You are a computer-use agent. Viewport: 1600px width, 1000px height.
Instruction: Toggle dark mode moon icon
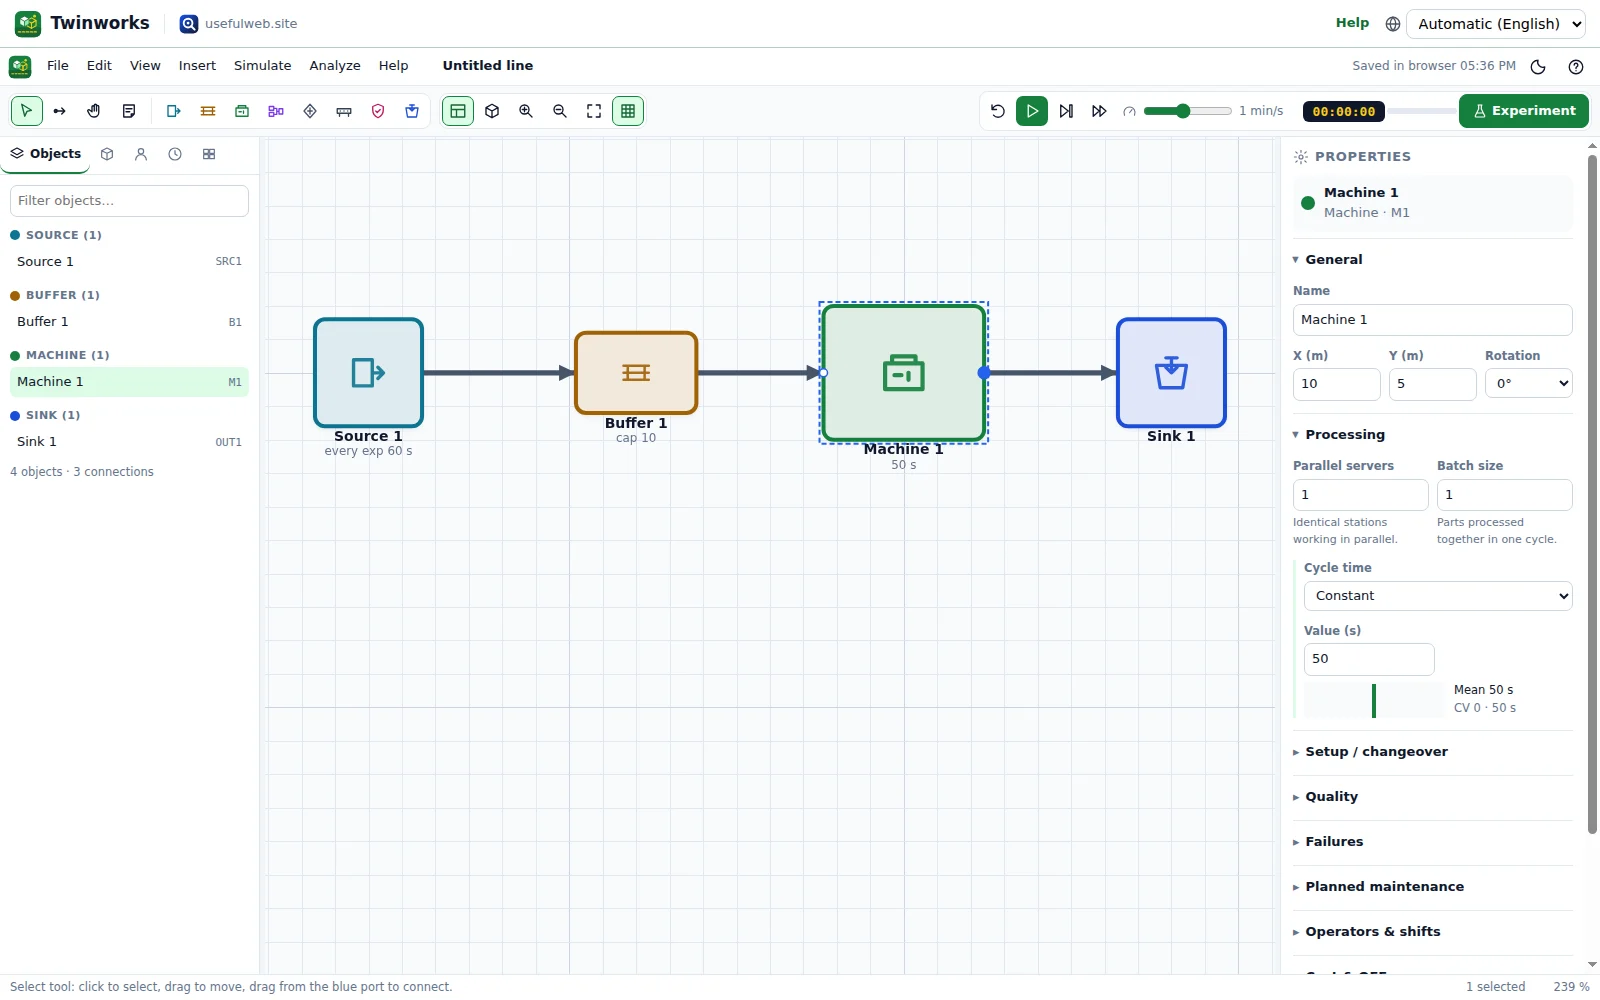(x=1538, y=67)
